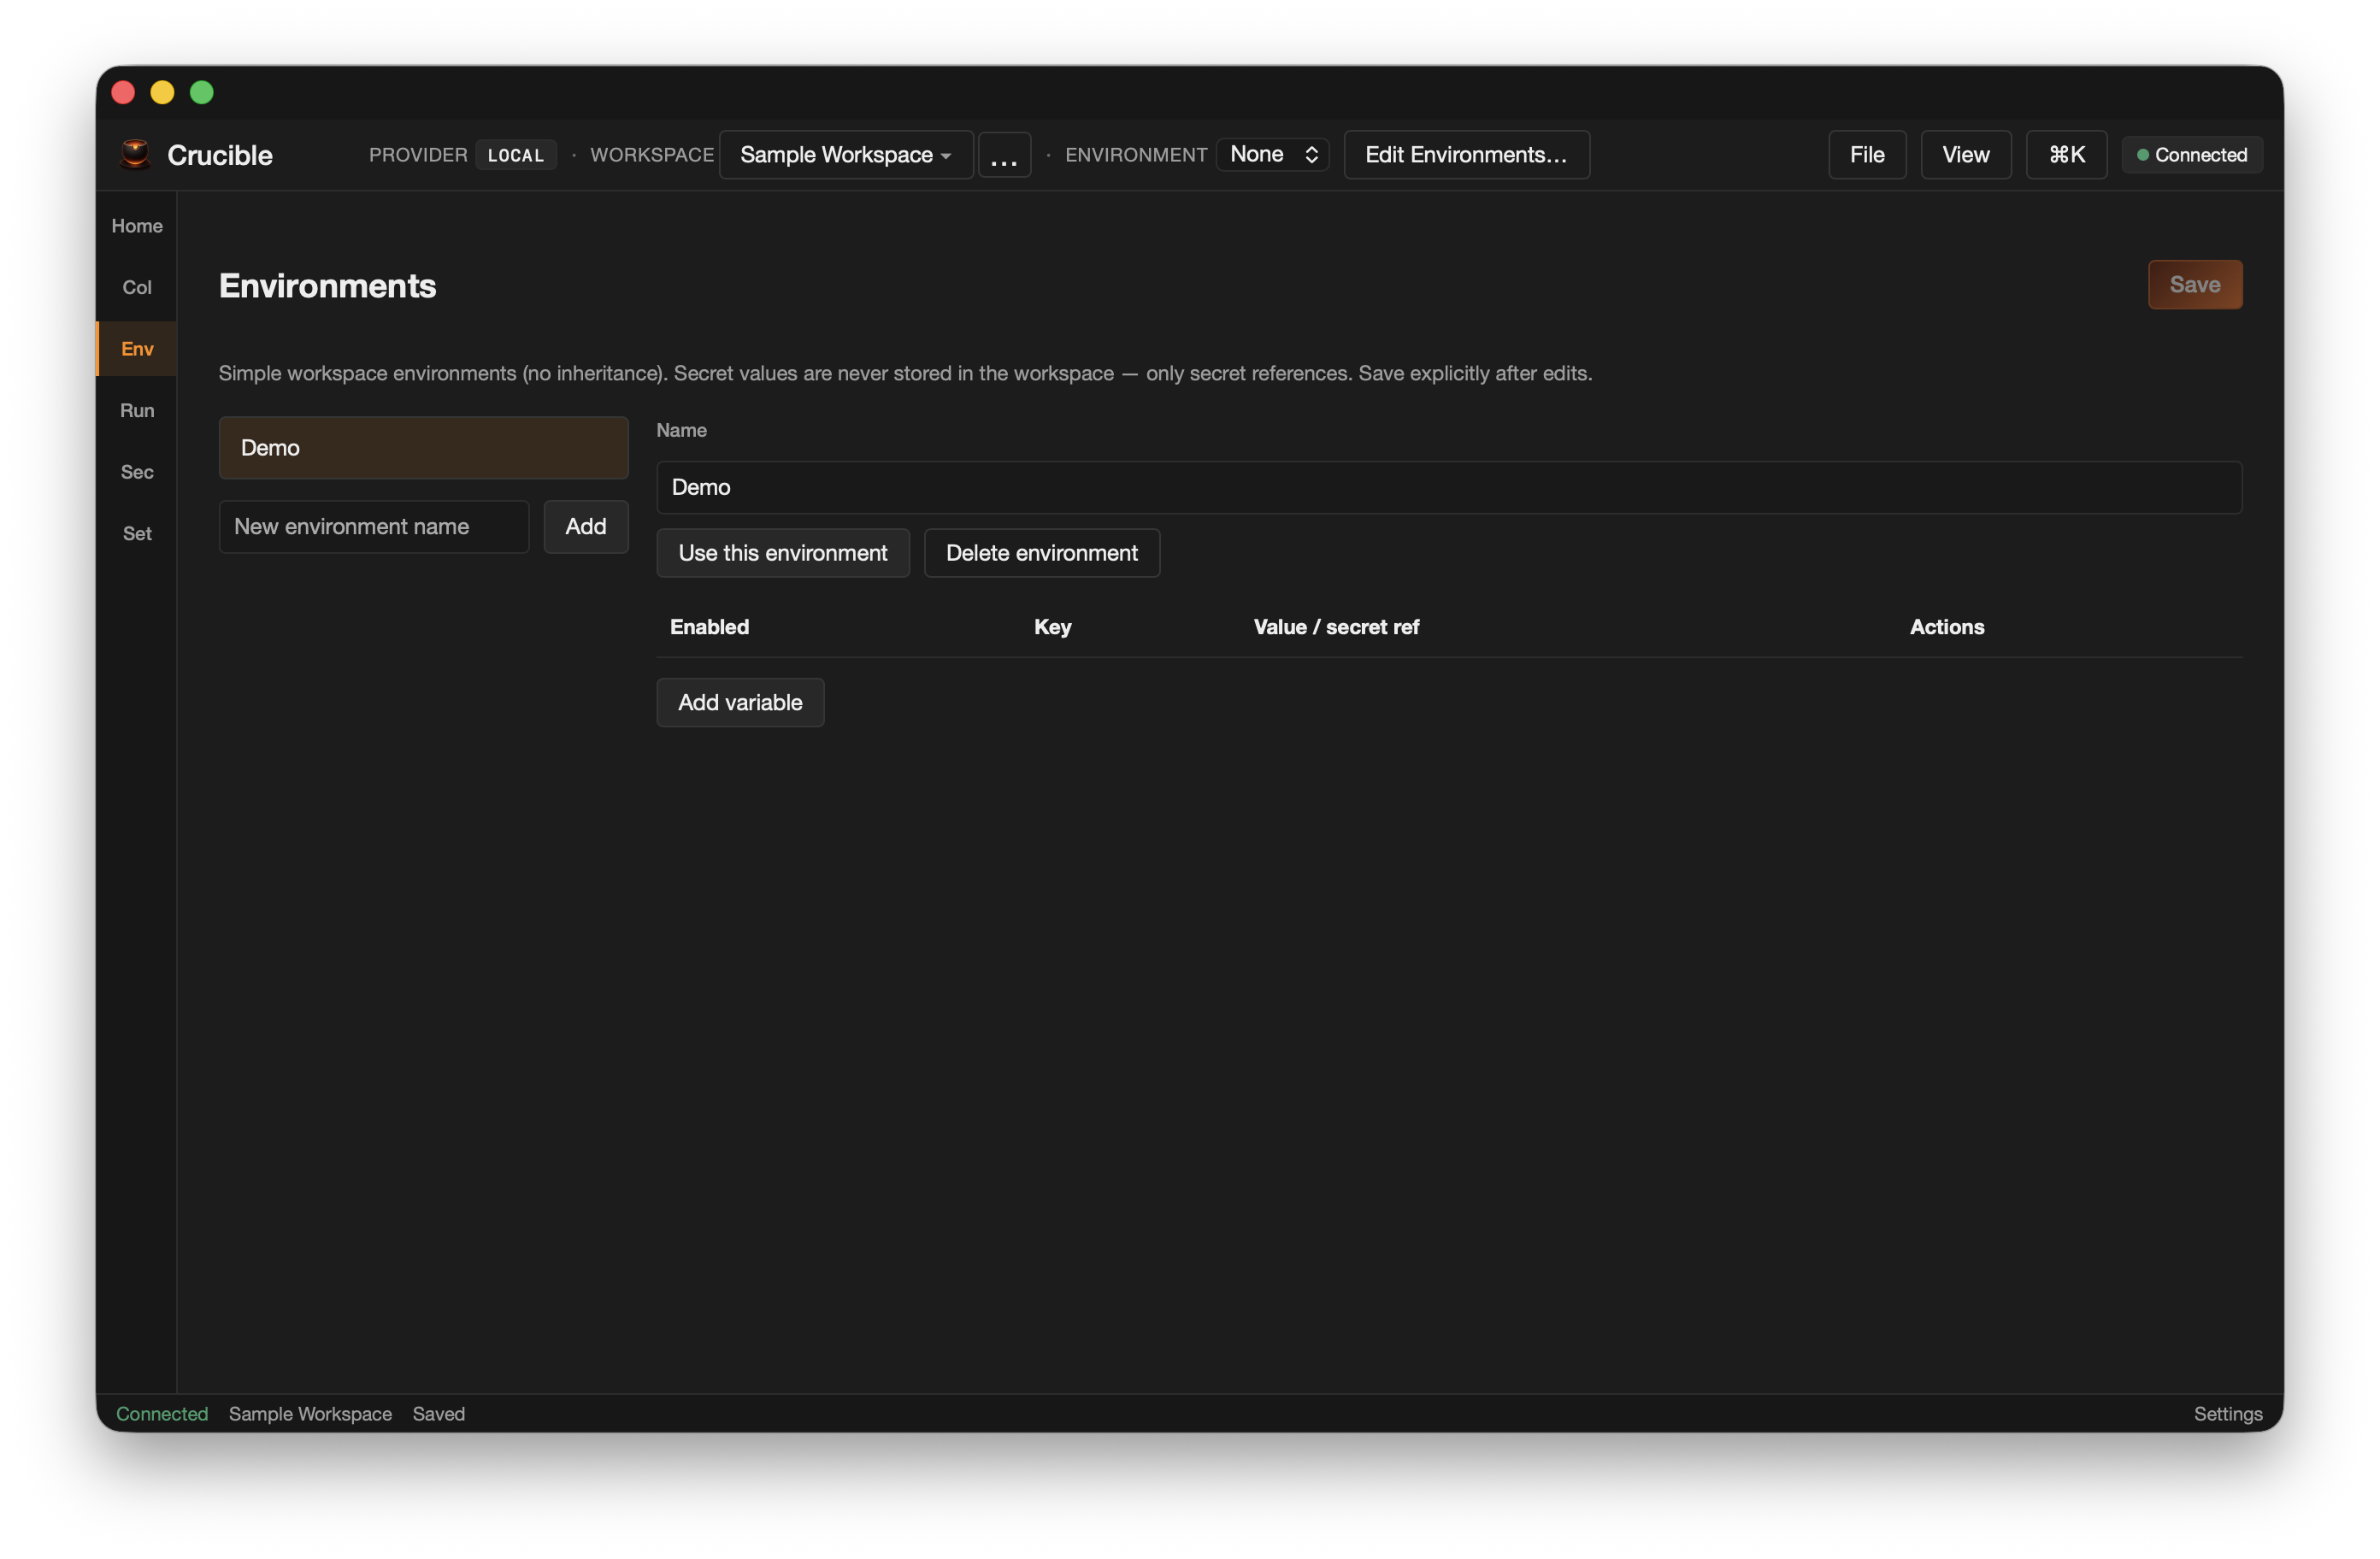This screenshot has height=1559, width=2380.
Task: Focus the New environment name field
Action: (374, 526)
